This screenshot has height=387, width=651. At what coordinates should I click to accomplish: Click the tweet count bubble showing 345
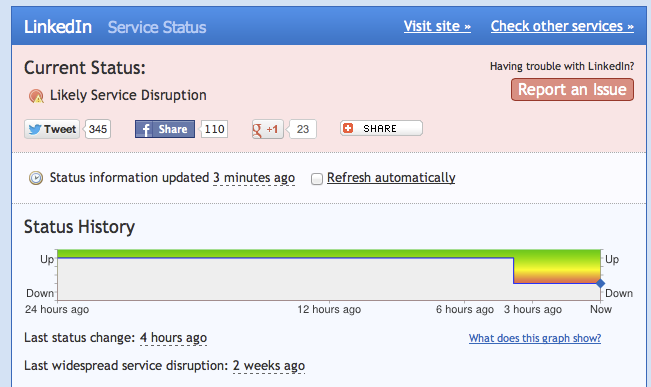pyautogui.click(x=98, y=129)
